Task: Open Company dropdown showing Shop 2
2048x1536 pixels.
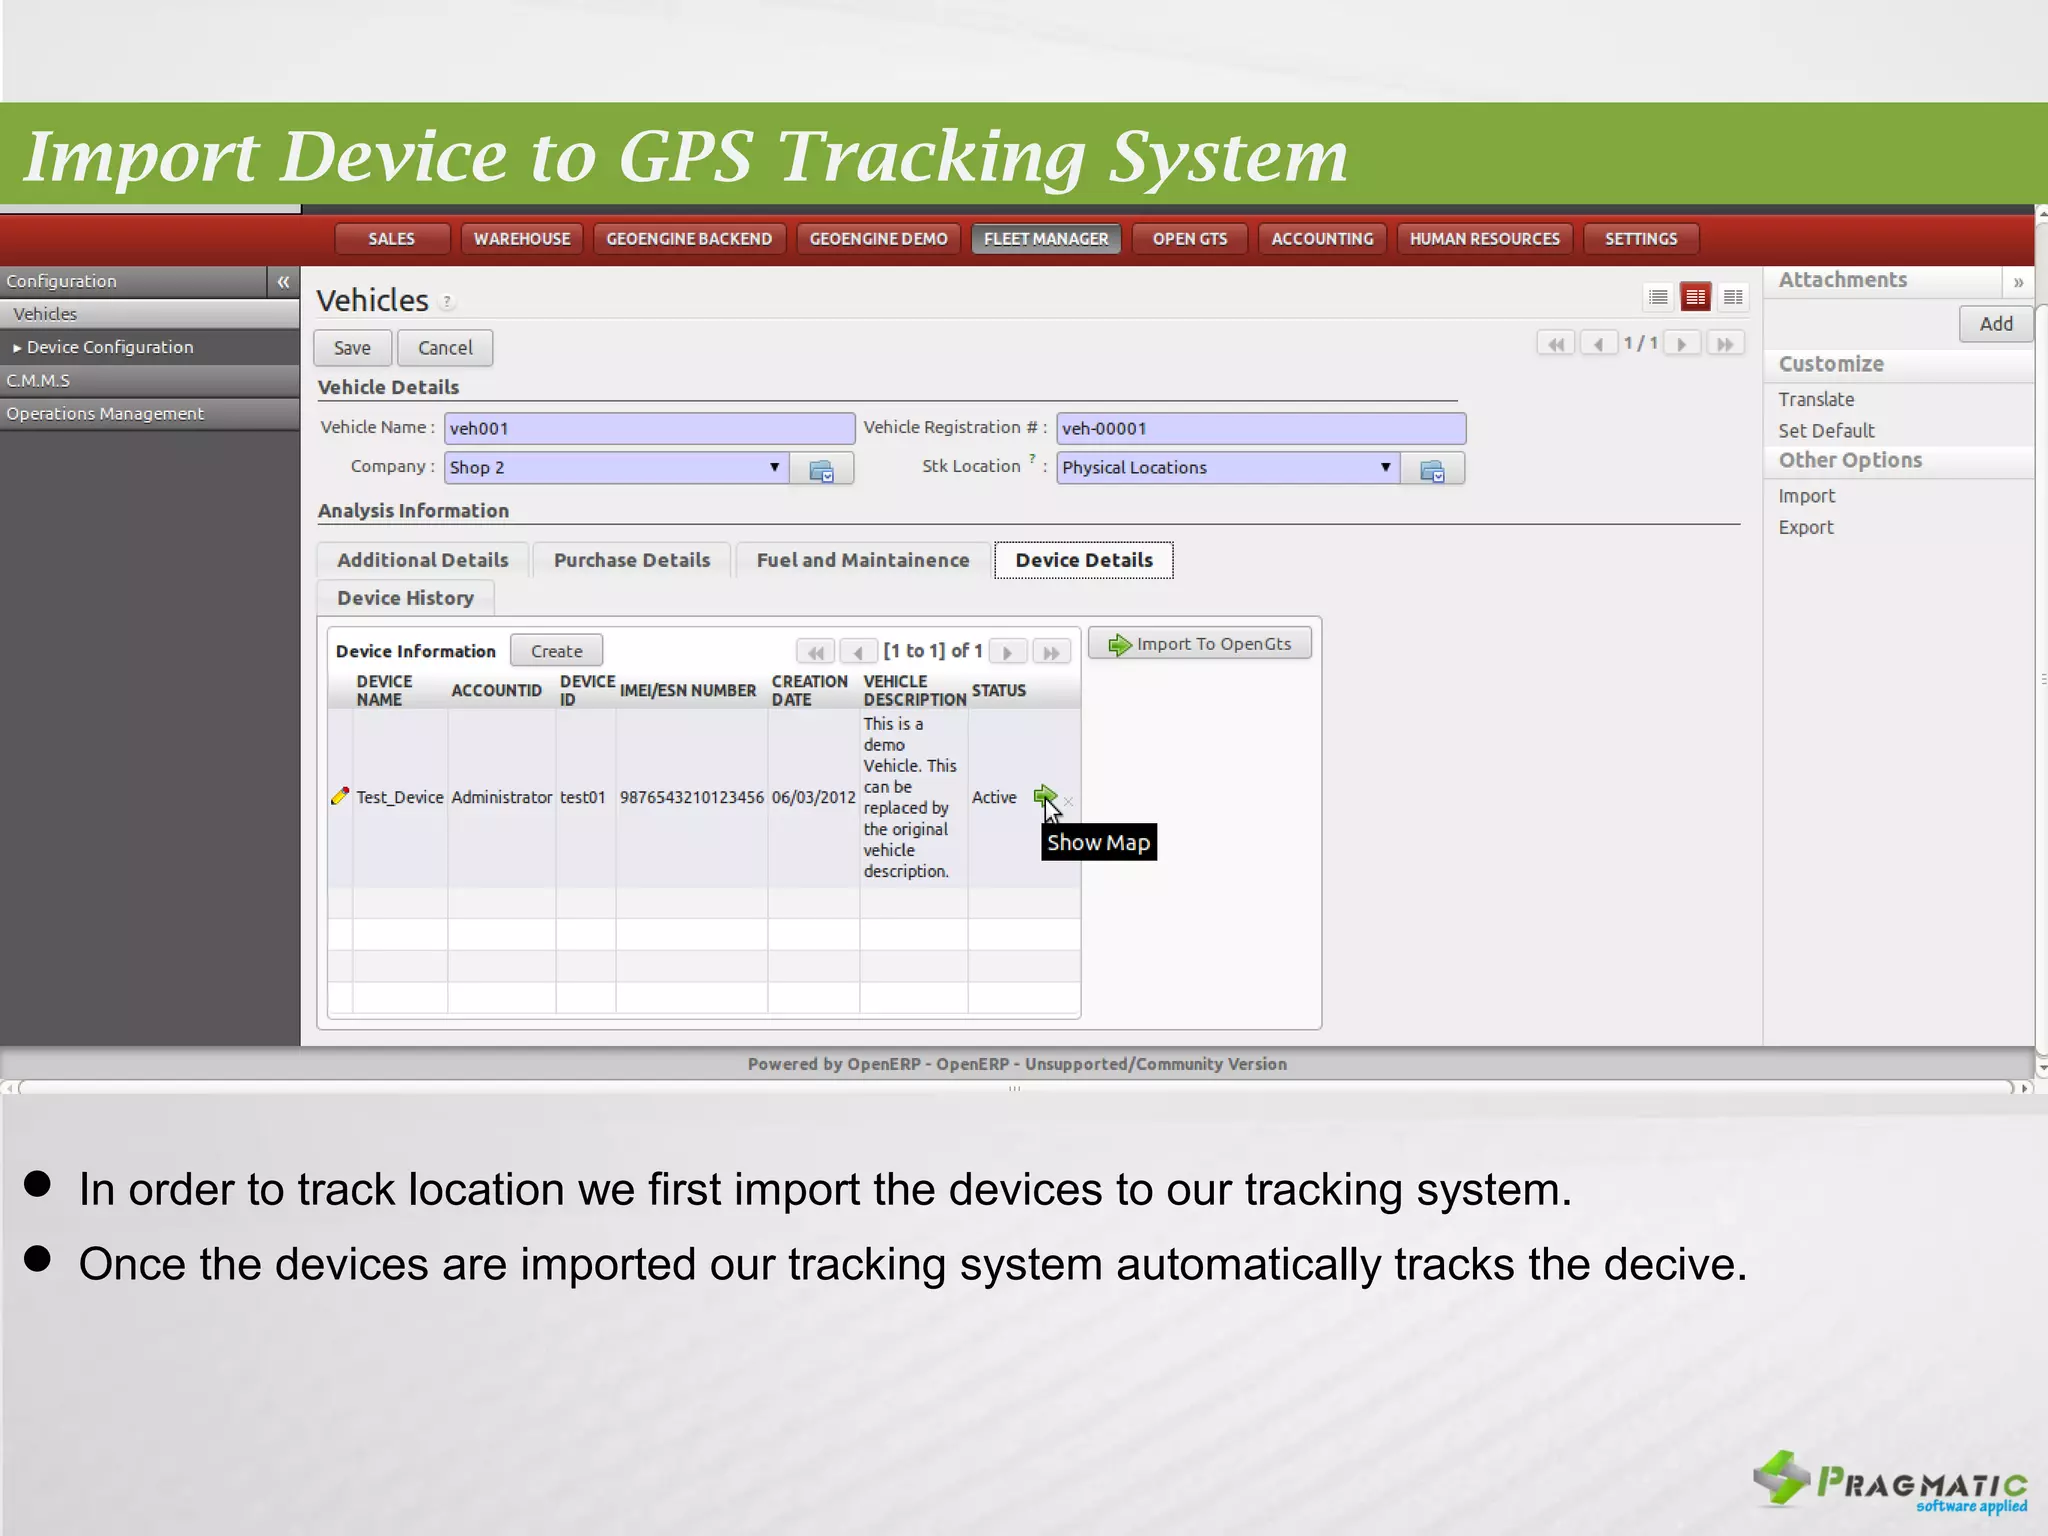Action: click(x=616, y=468)
